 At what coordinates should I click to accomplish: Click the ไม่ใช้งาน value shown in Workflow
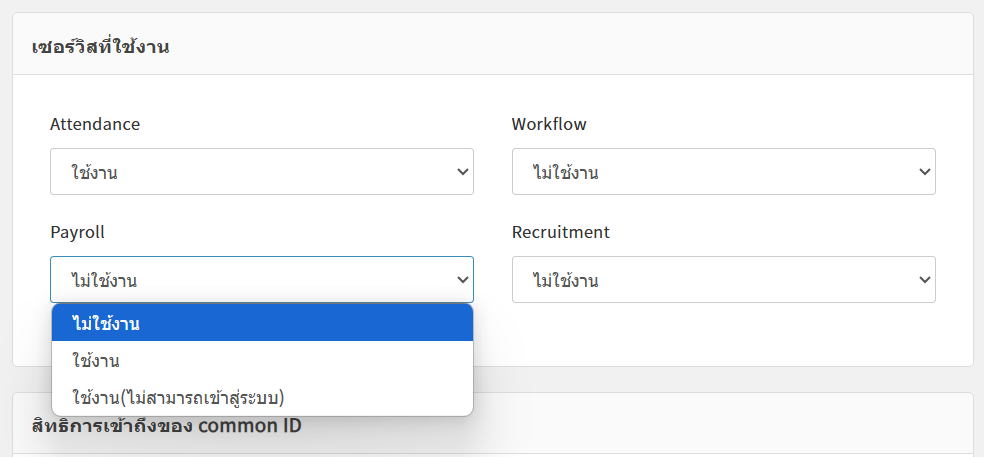click(566, 173)
